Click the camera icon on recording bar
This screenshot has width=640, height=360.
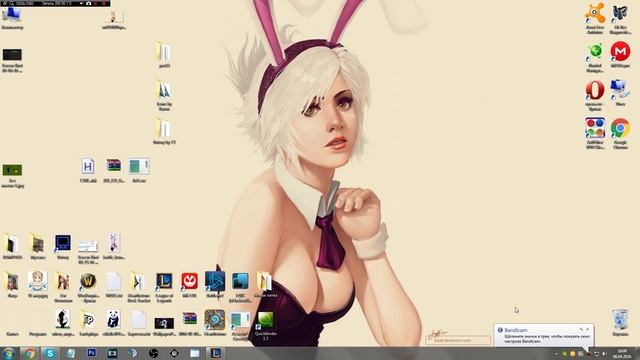(89, 3)
